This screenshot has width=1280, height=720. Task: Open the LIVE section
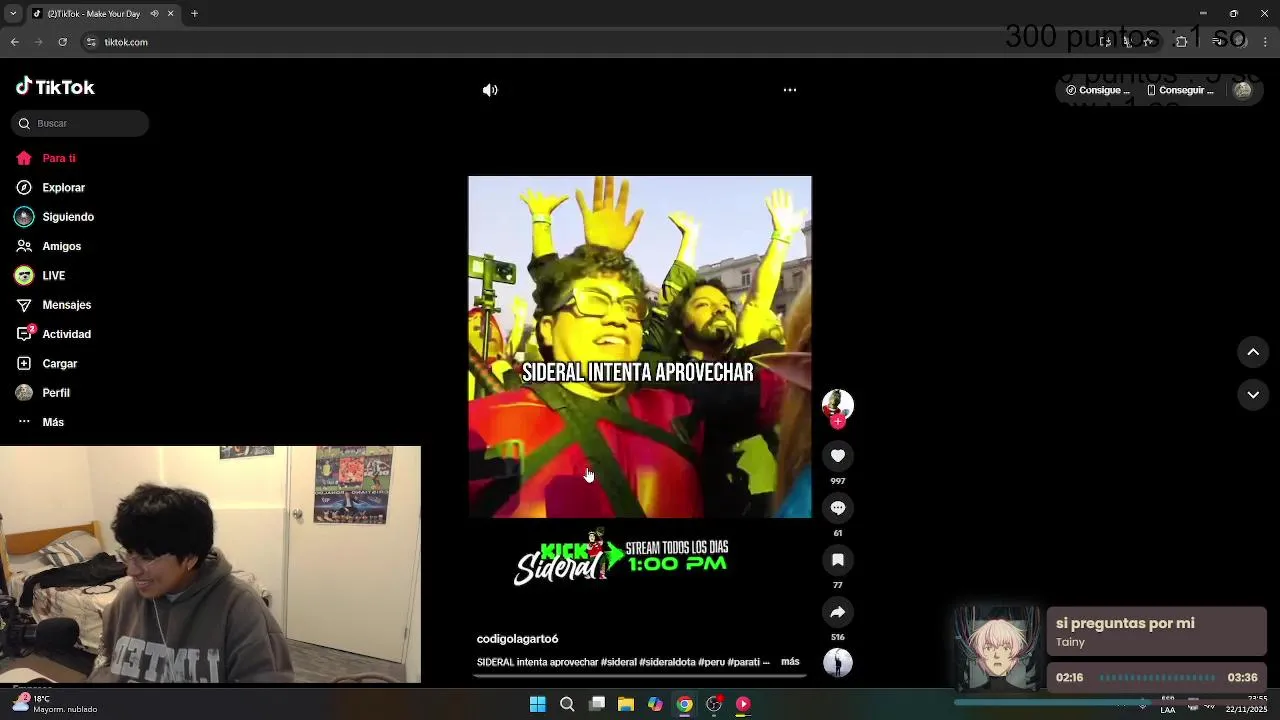point(40,275)
